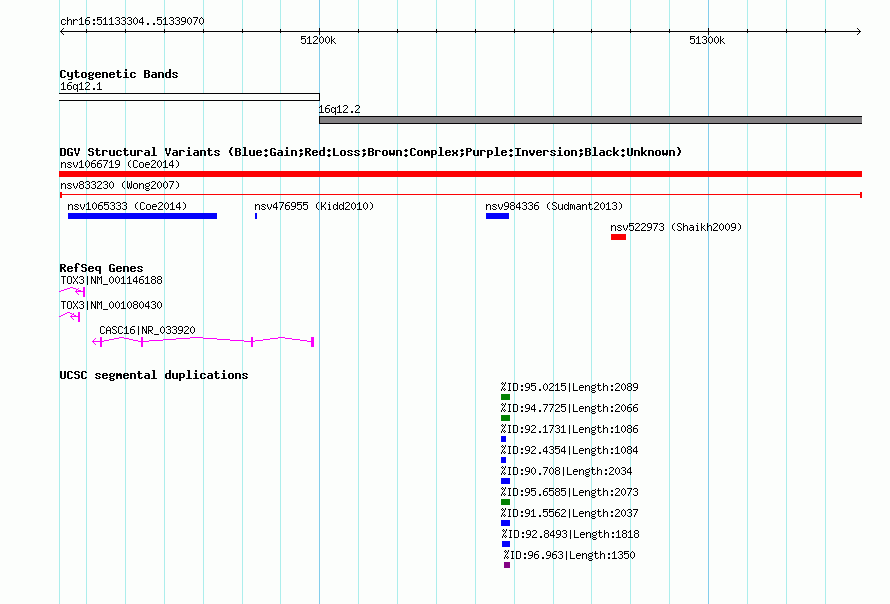Screen dimensions: 890x604
Task: Select the %ID:92.8493|Length:1818 label
Action: (x=570, y=534)
